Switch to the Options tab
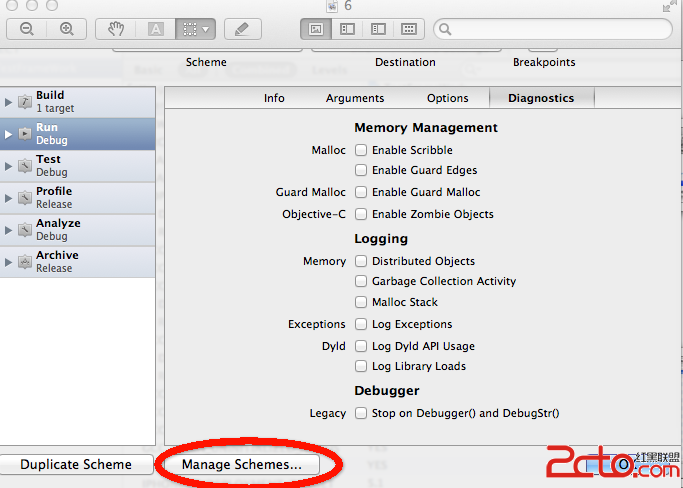Screen dimensions: 683x488 coord(448,98)
